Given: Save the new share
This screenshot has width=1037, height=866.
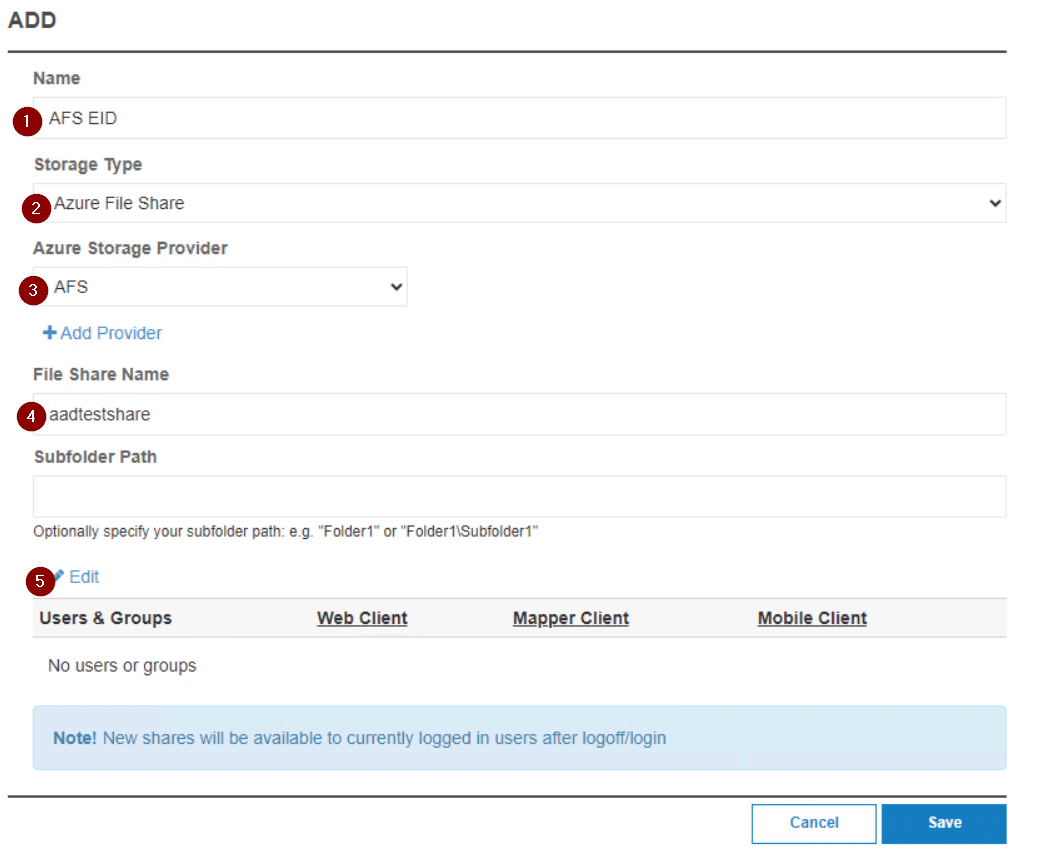Looking at the screenshot, I should [x=943, y=823].
